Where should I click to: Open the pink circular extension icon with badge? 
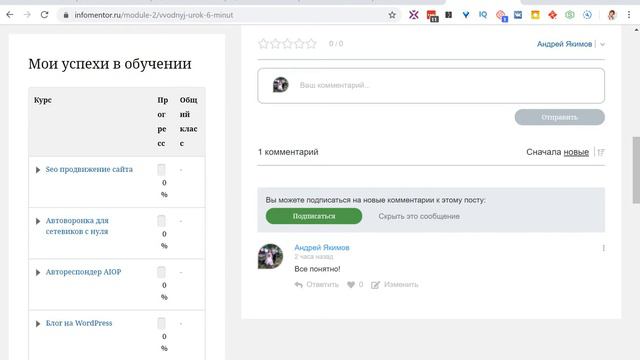tap(501, 16)
